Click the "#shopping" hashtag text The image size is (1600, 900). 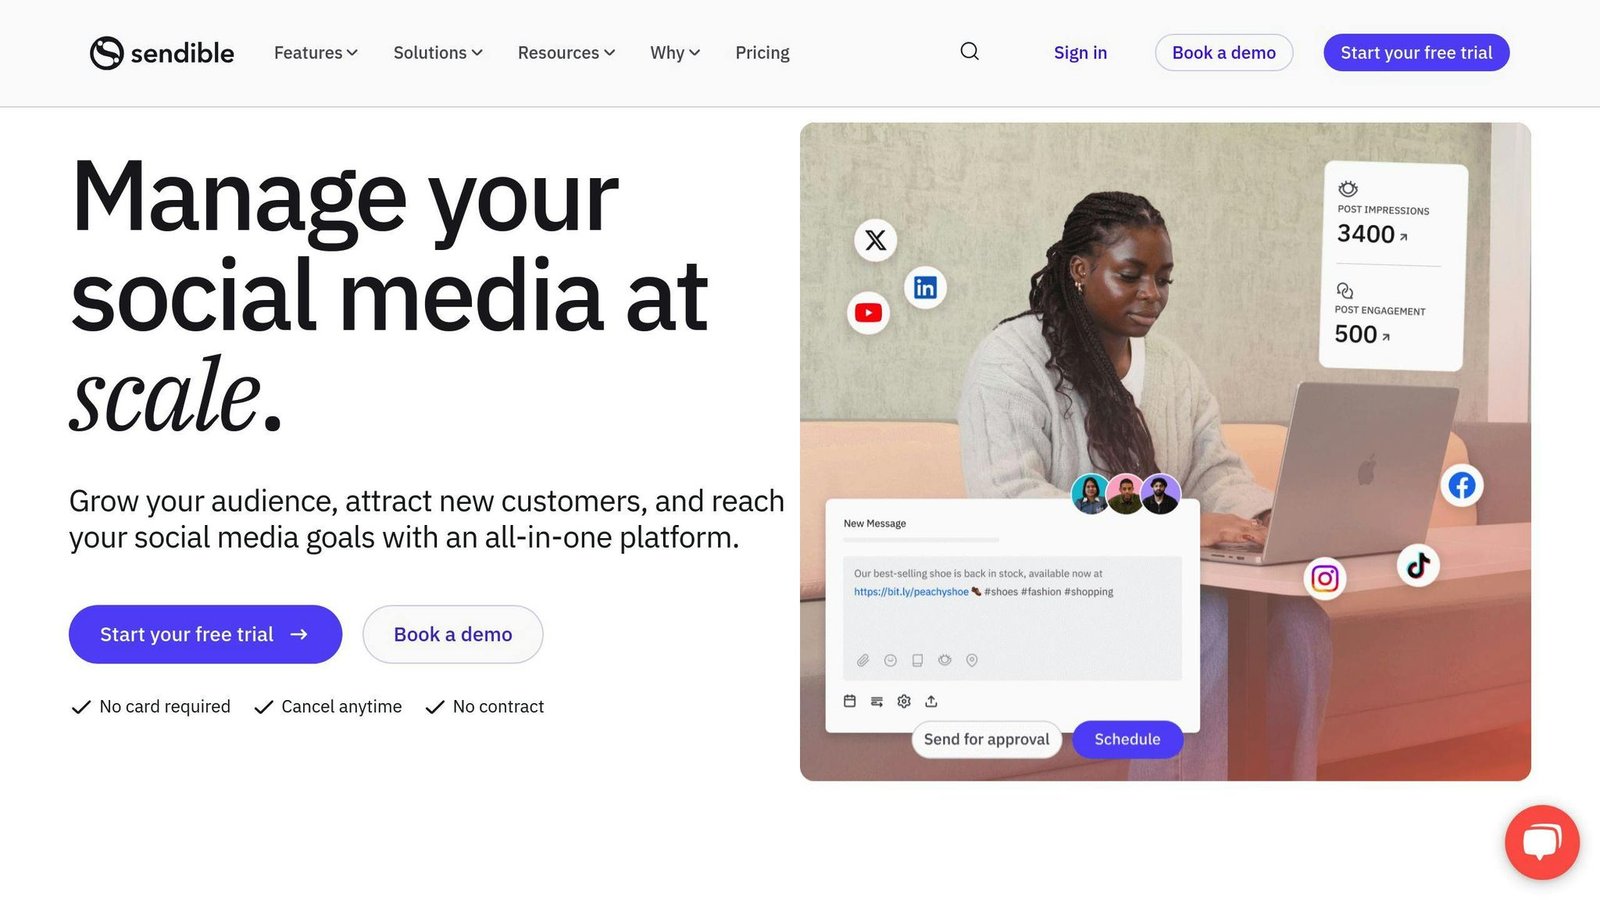[x=1089, y=592]
